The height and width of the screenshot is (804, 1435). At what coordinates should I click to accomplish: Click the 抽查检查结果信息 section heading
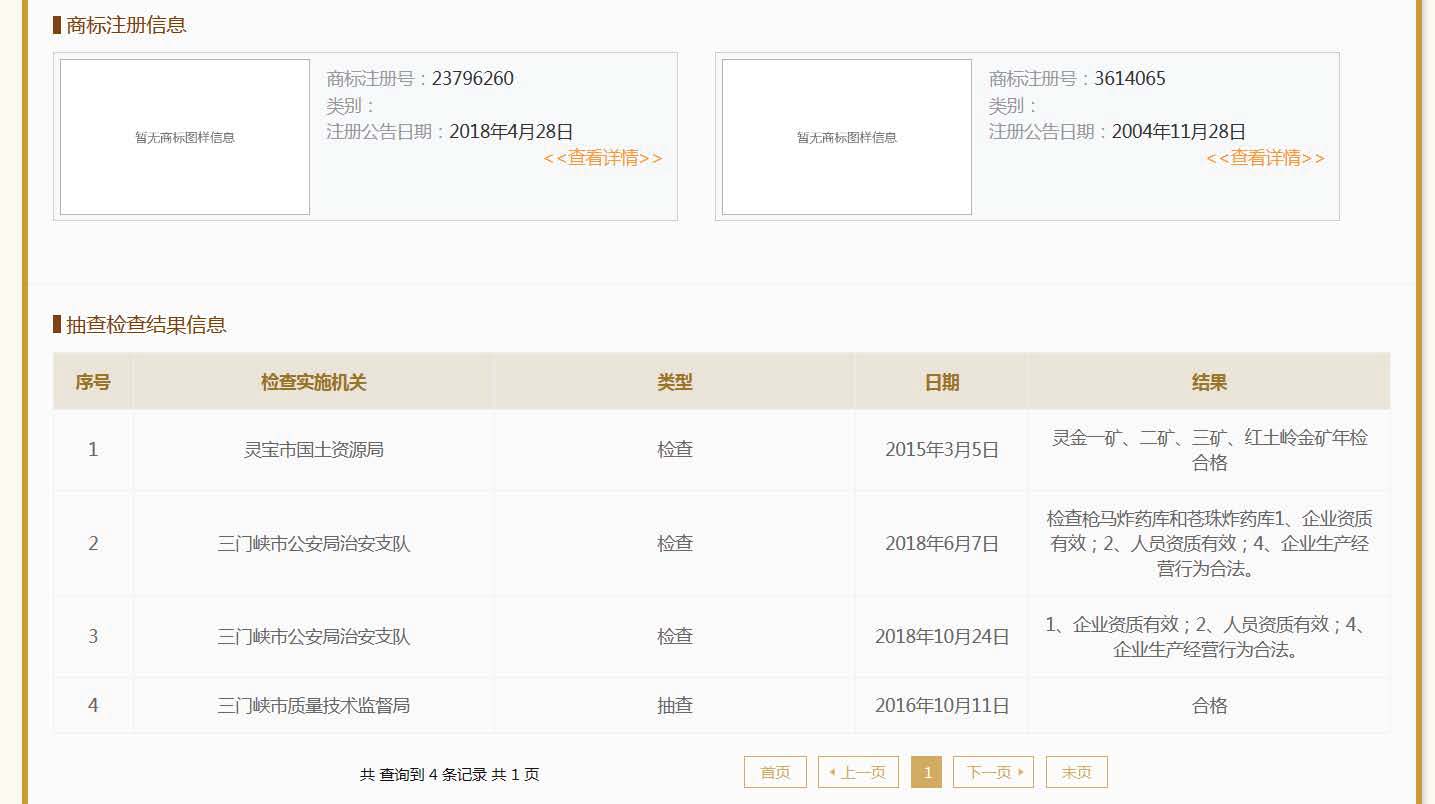[146, 324]
